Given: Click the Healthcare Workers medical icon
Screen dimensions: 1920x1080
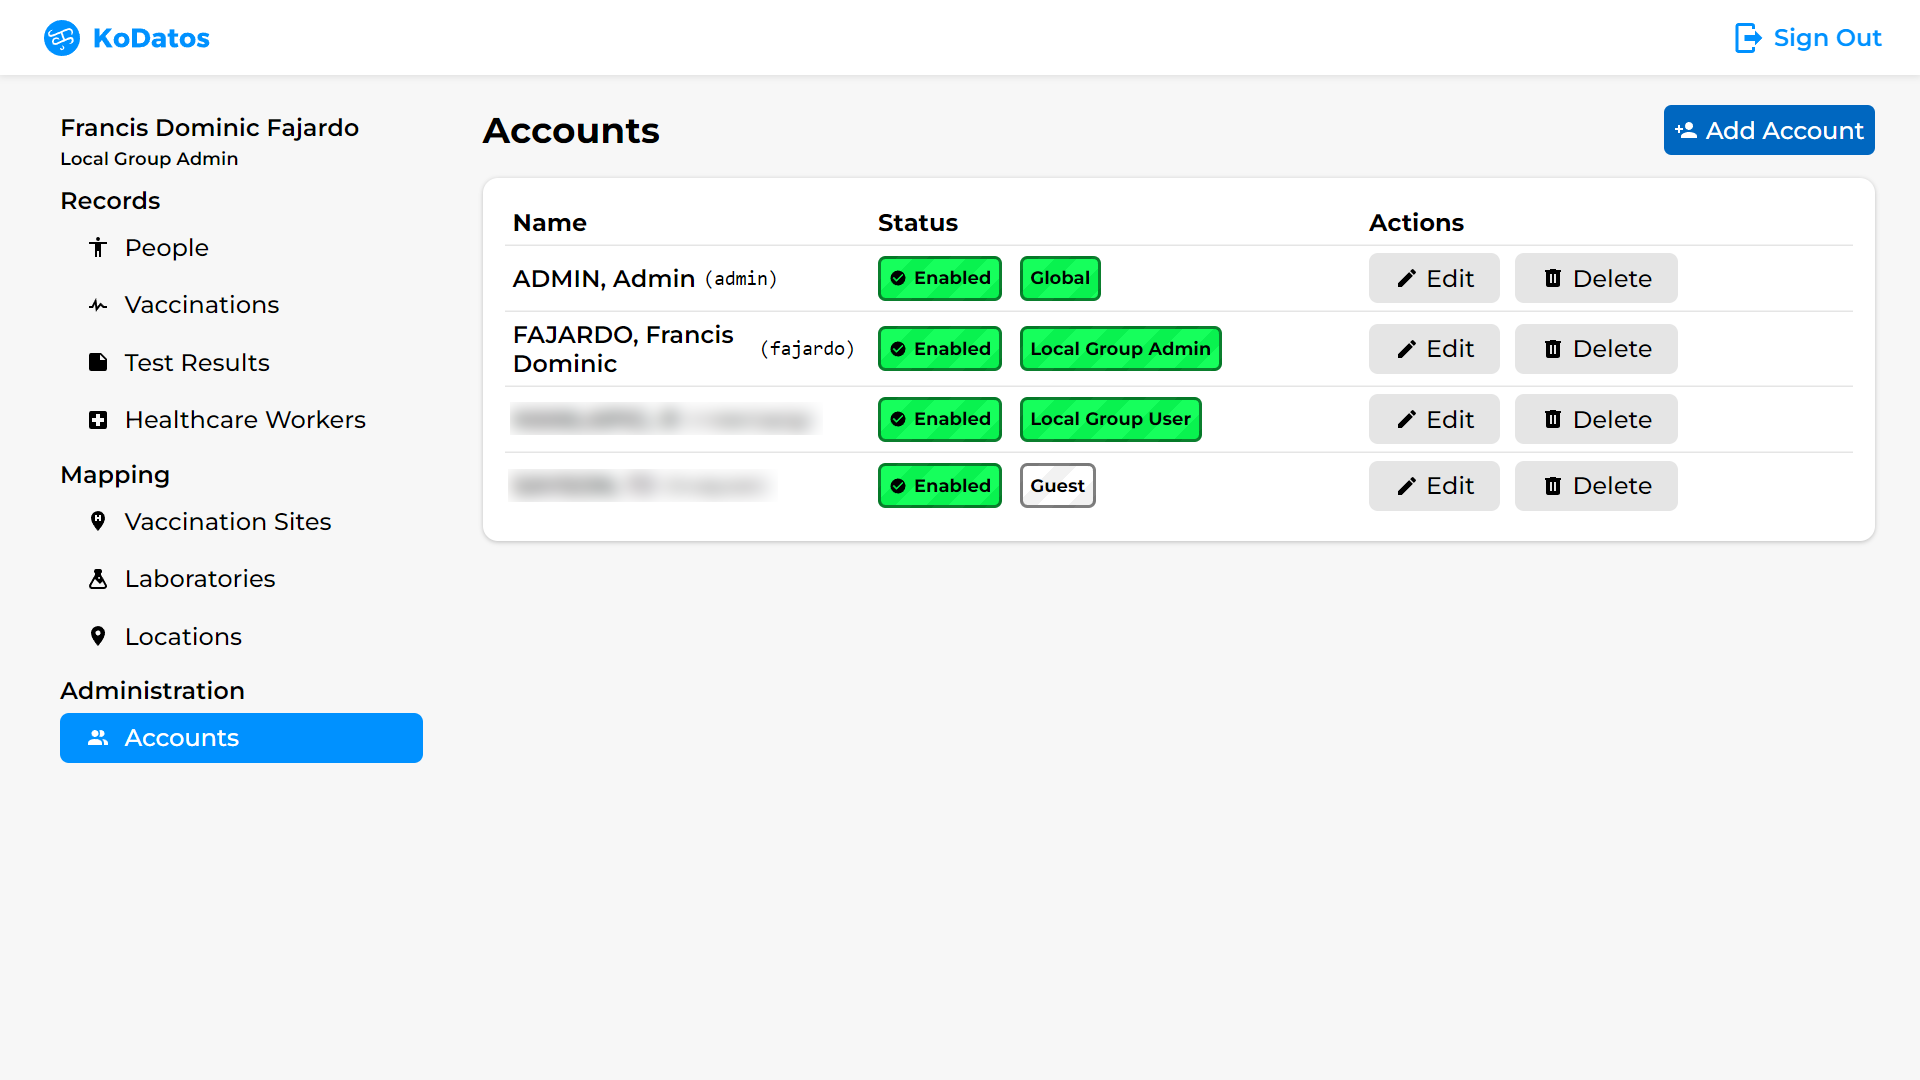Looking at the screenshot, I should click(98, 419).
